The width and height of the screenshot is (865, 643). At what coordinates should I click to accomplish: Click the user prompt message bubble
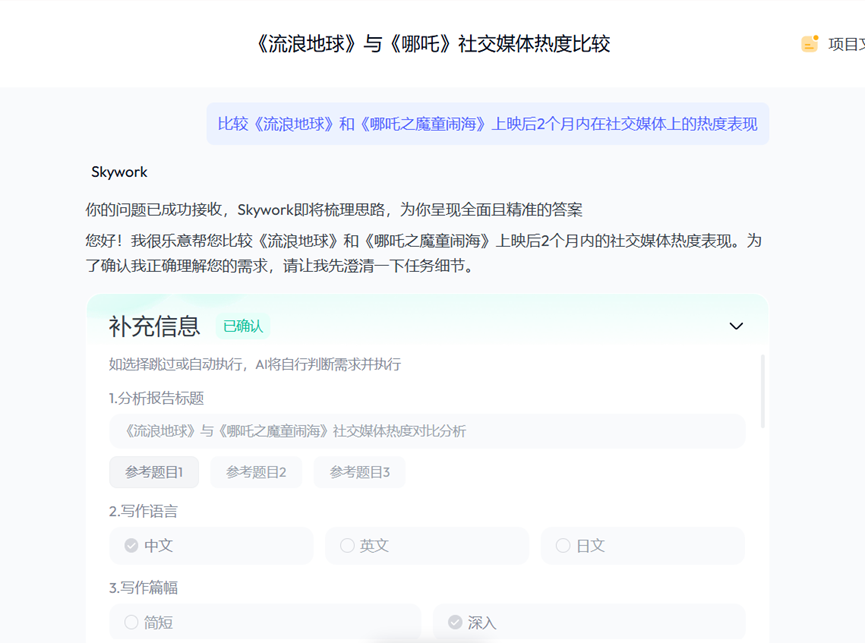coord(488,124)
